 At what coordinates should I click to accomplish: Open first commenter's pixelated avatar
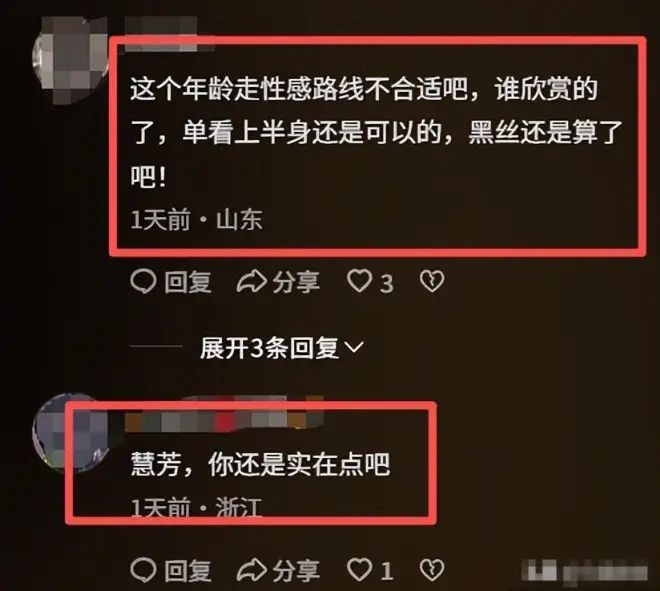click(x=70, y=59)
